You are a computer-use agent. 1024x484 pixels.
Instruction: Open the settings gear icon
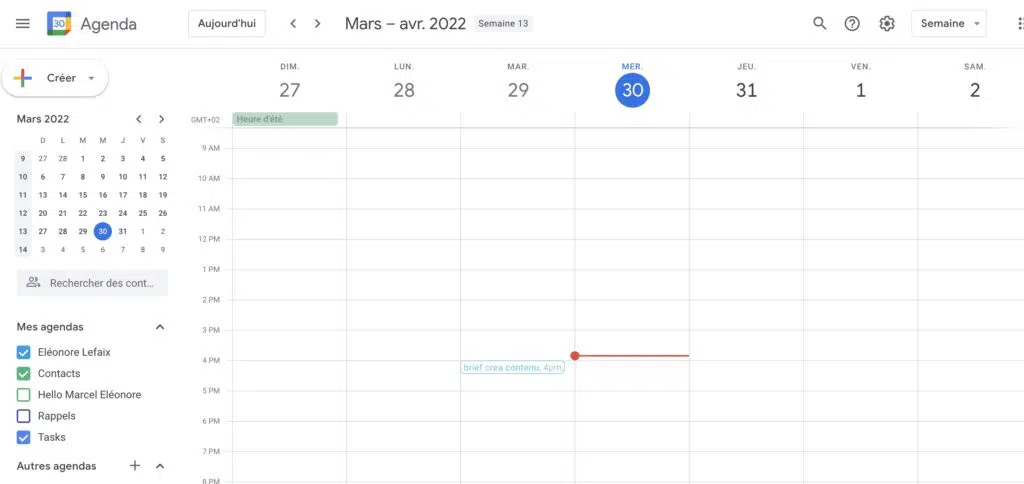pos(887,24)
